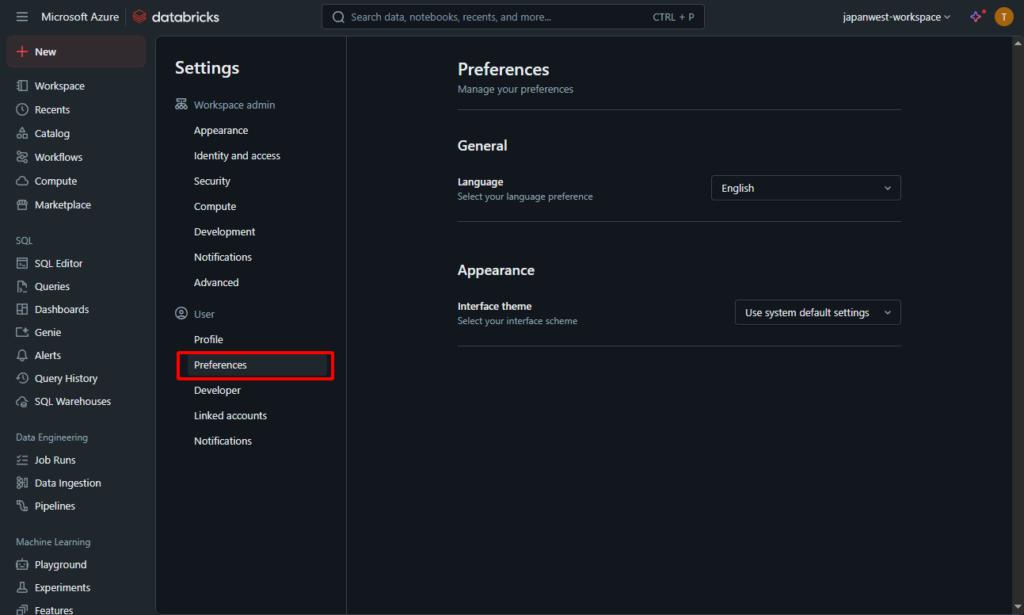Open SQL Editor from the sidebar
The image size is (1024, 615).
58,263
